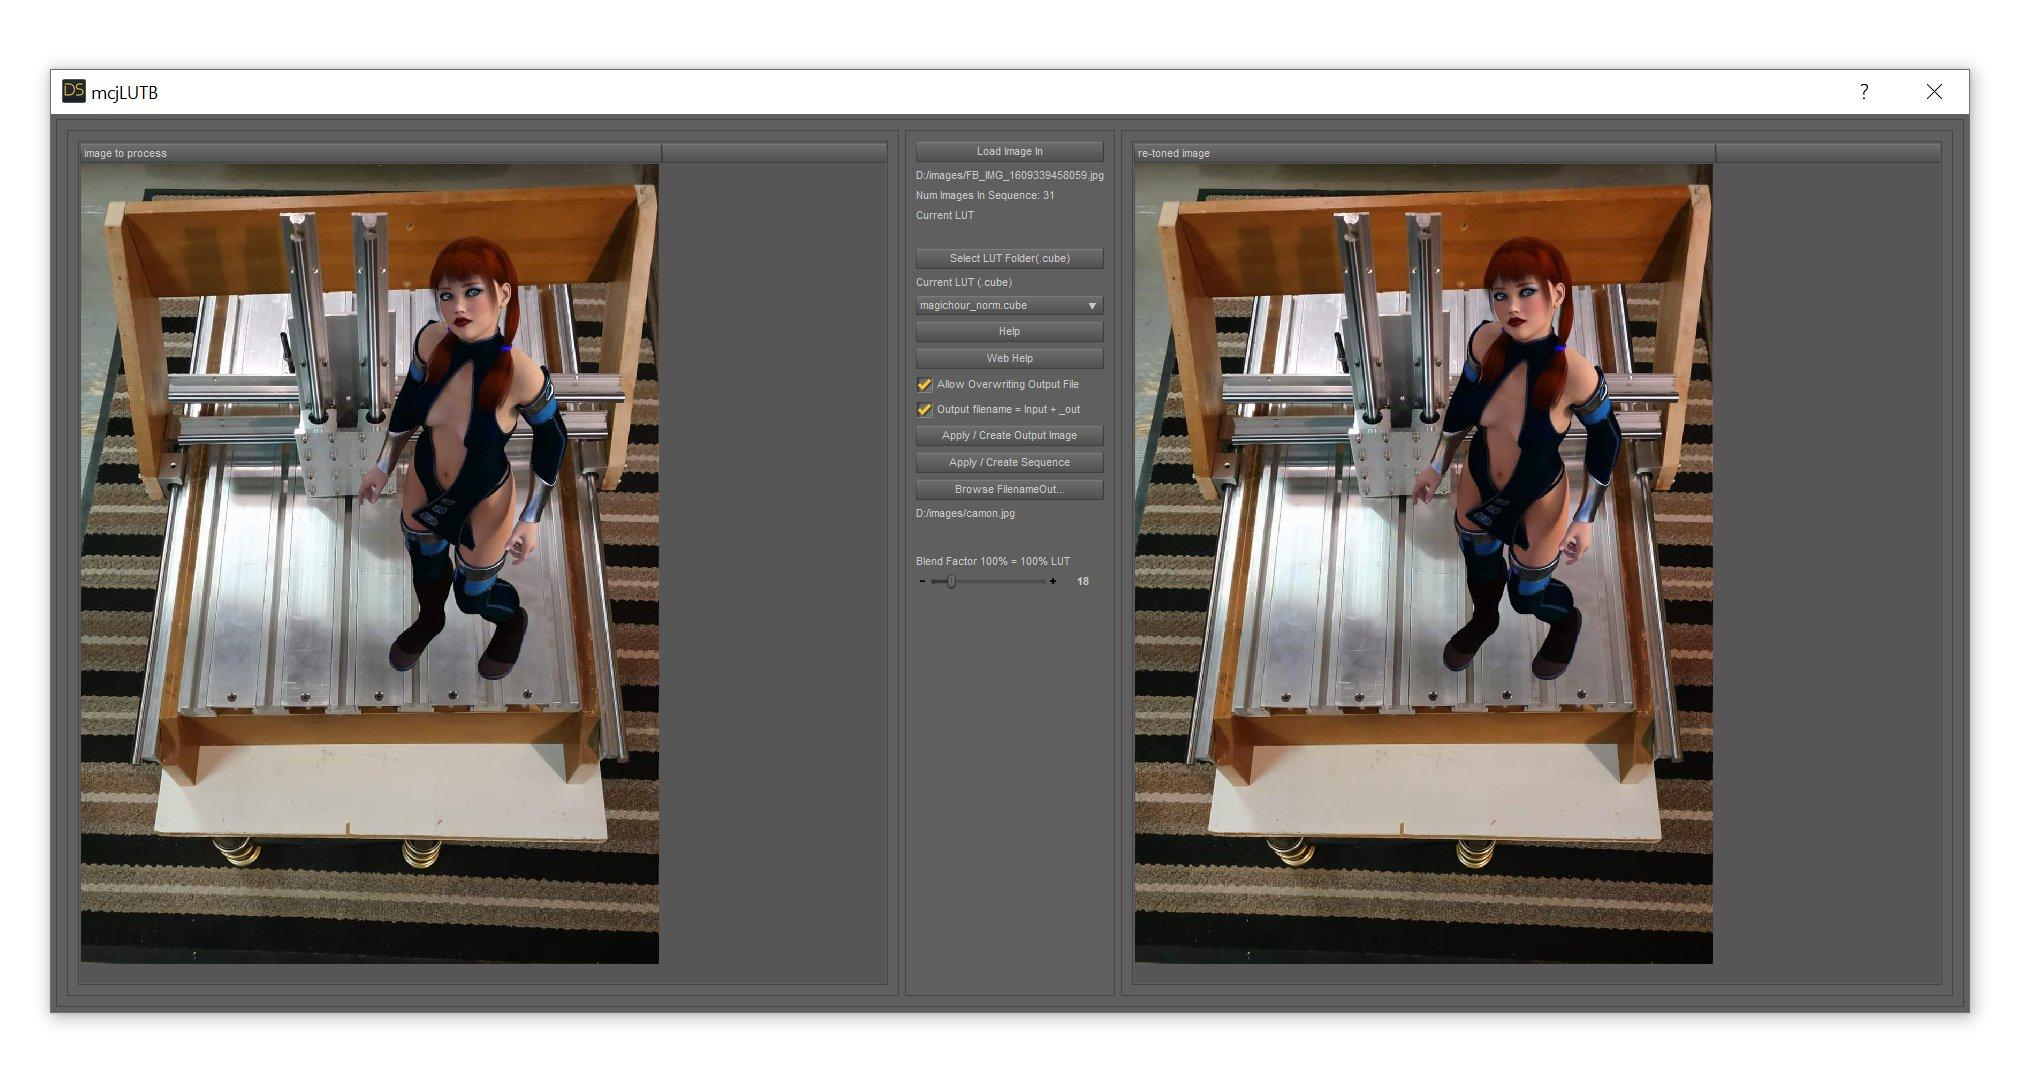This screenshot has width=2036, height=1090.
Task: Click the plus icon beside blend slider
Action: tap(1053, 581)
